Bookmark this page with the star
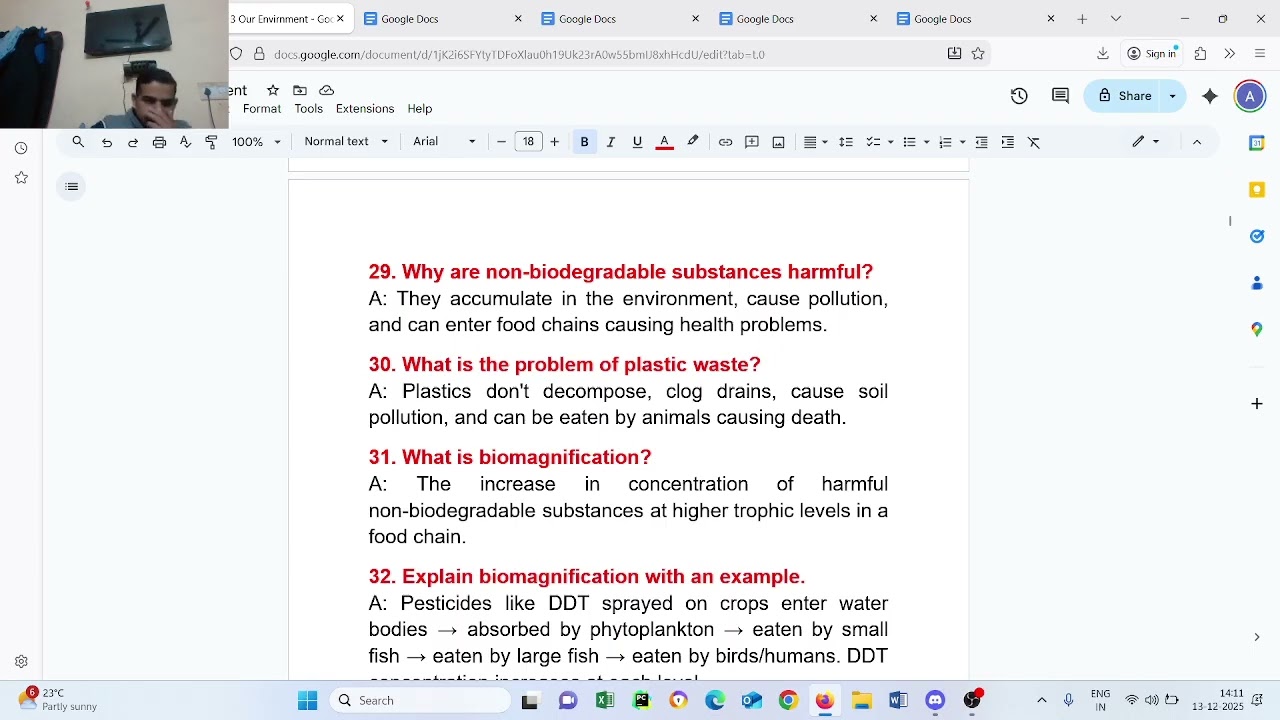This screenshot has height=720, width=1280. tap(978, 54)
